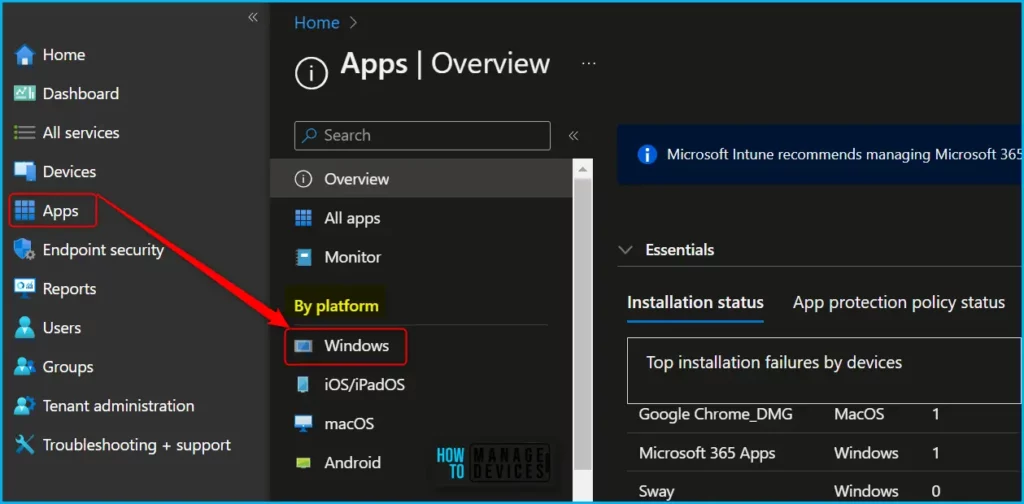The height and width of the screenshot is (504, 1024).
Task: Click into the Search input field
Action: point(422,135)
